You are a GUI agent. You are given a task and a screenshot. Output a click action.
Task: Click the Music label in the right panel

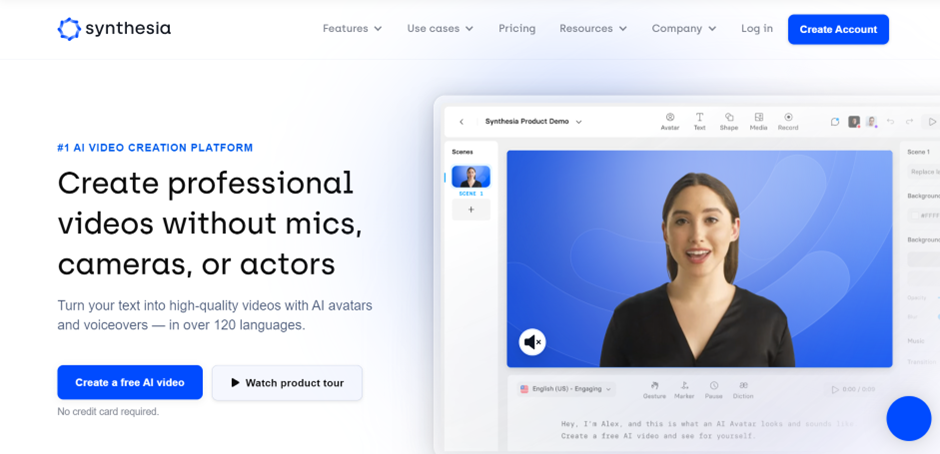916,341
